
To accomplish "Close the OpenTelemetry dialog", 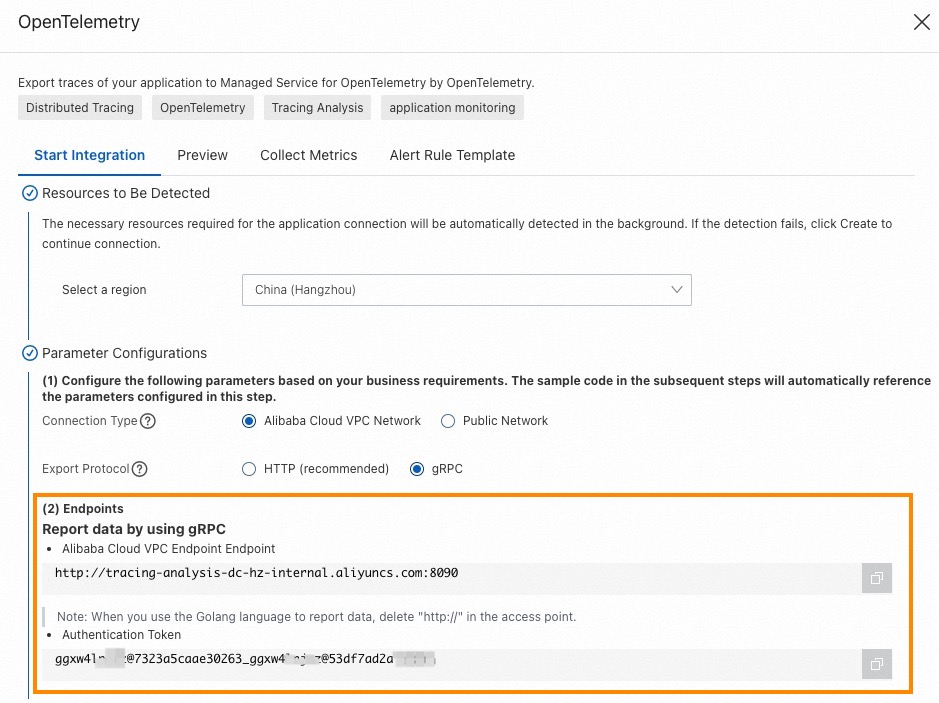I will coord(922,22).
